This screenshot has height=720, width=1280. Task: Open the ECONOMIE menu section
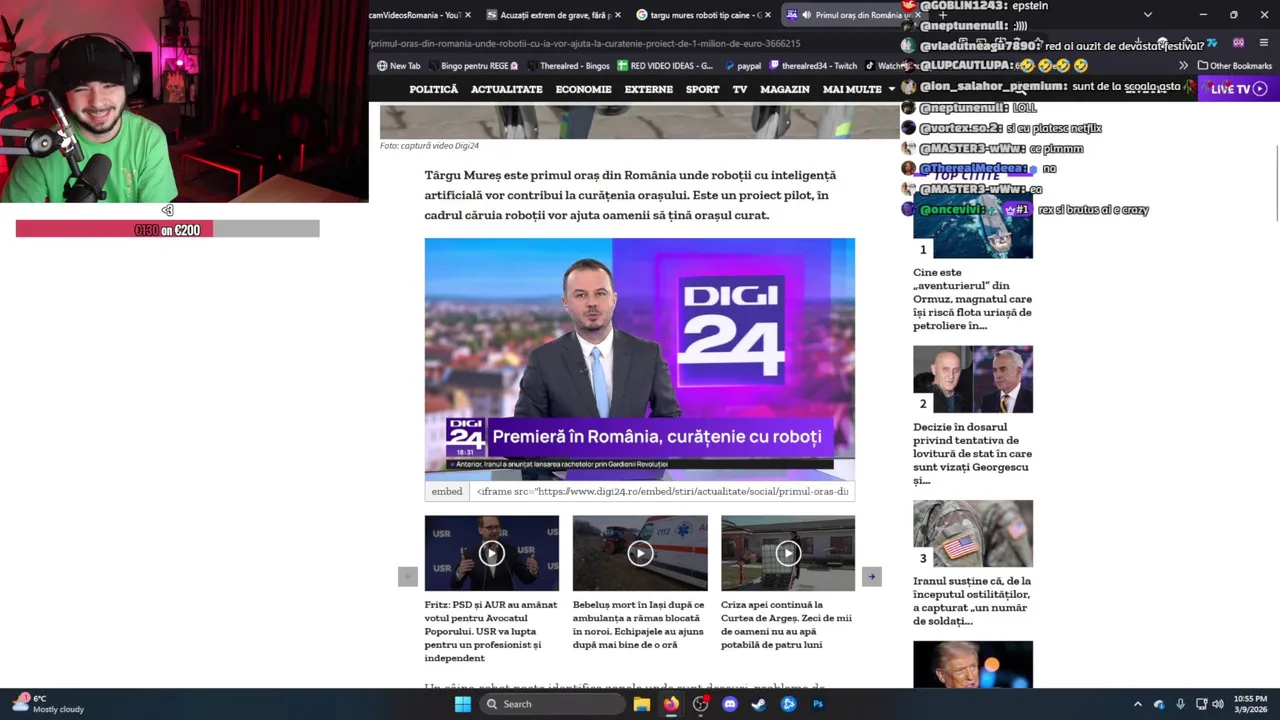(583, 89)
